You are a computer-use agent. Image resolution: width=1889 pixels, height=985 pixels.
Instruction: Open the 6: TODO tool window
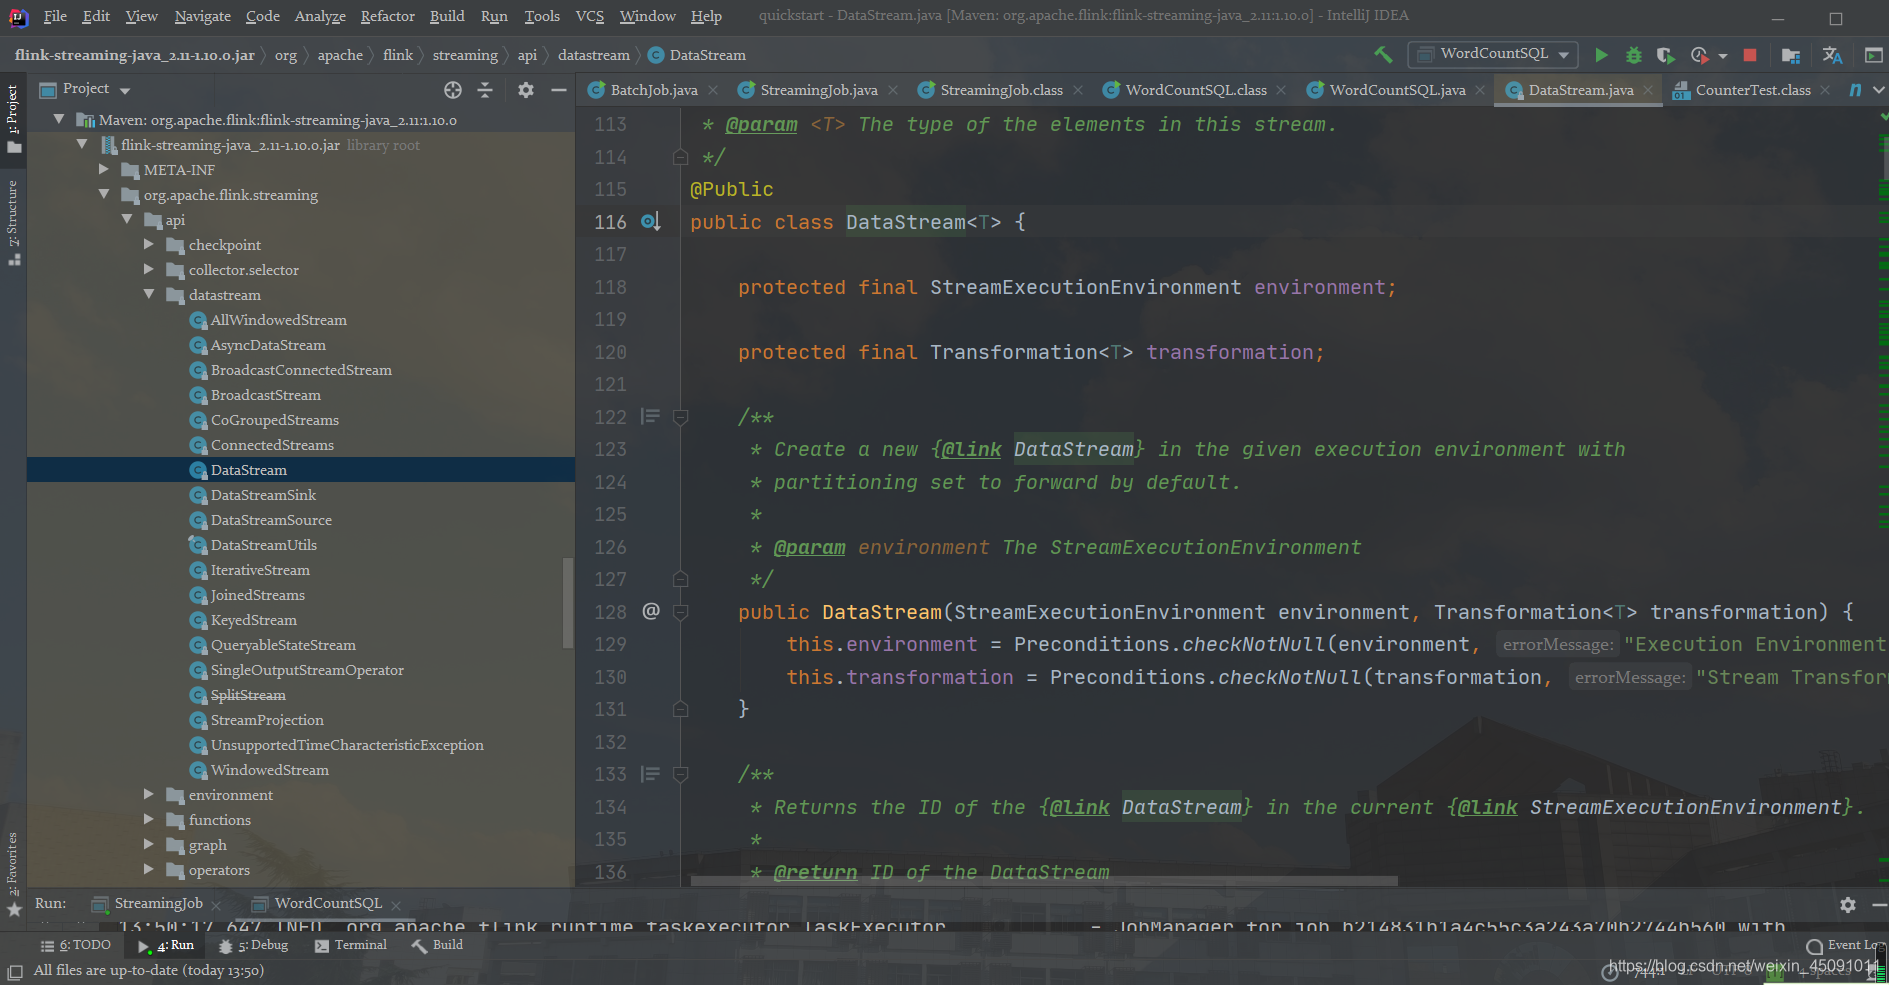[76, 945]
